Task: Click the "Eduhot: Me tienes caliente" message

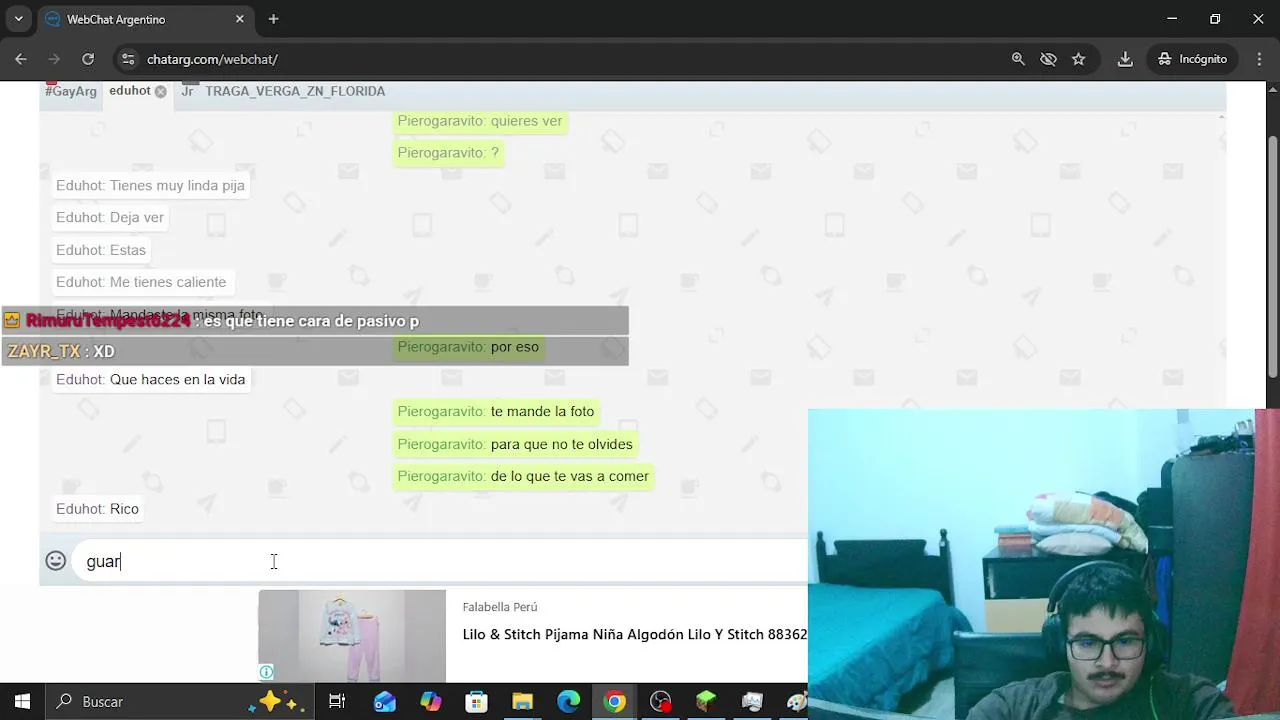Action: tap(141, 282)
